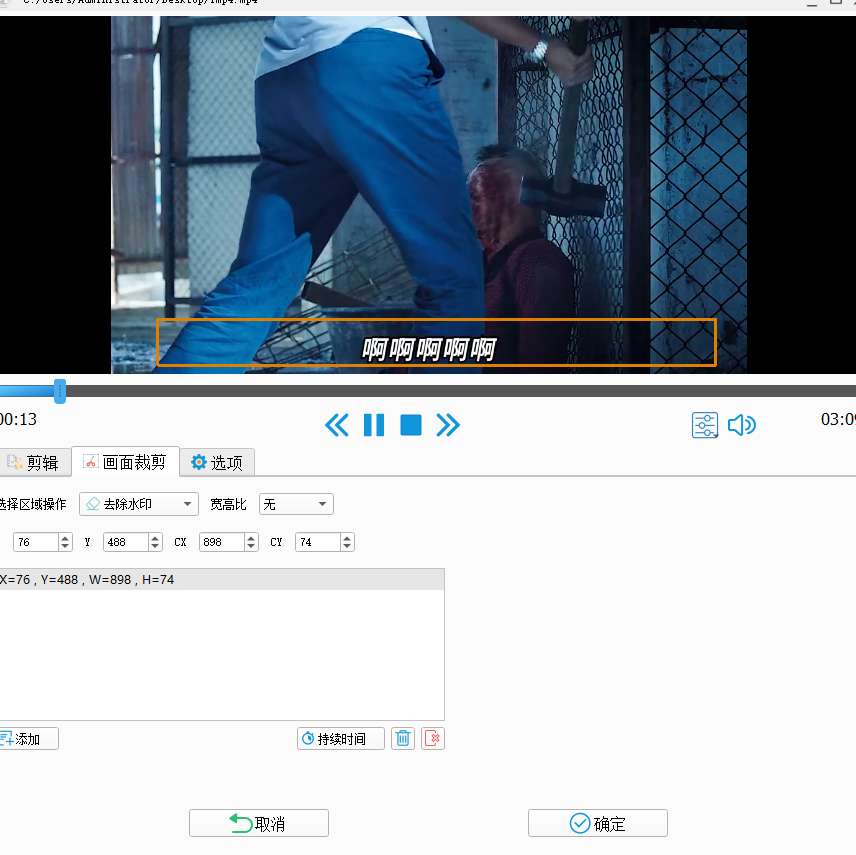This screenshot has width=856, height=855.
Task: Click the CX width input field
Action: 221,542
